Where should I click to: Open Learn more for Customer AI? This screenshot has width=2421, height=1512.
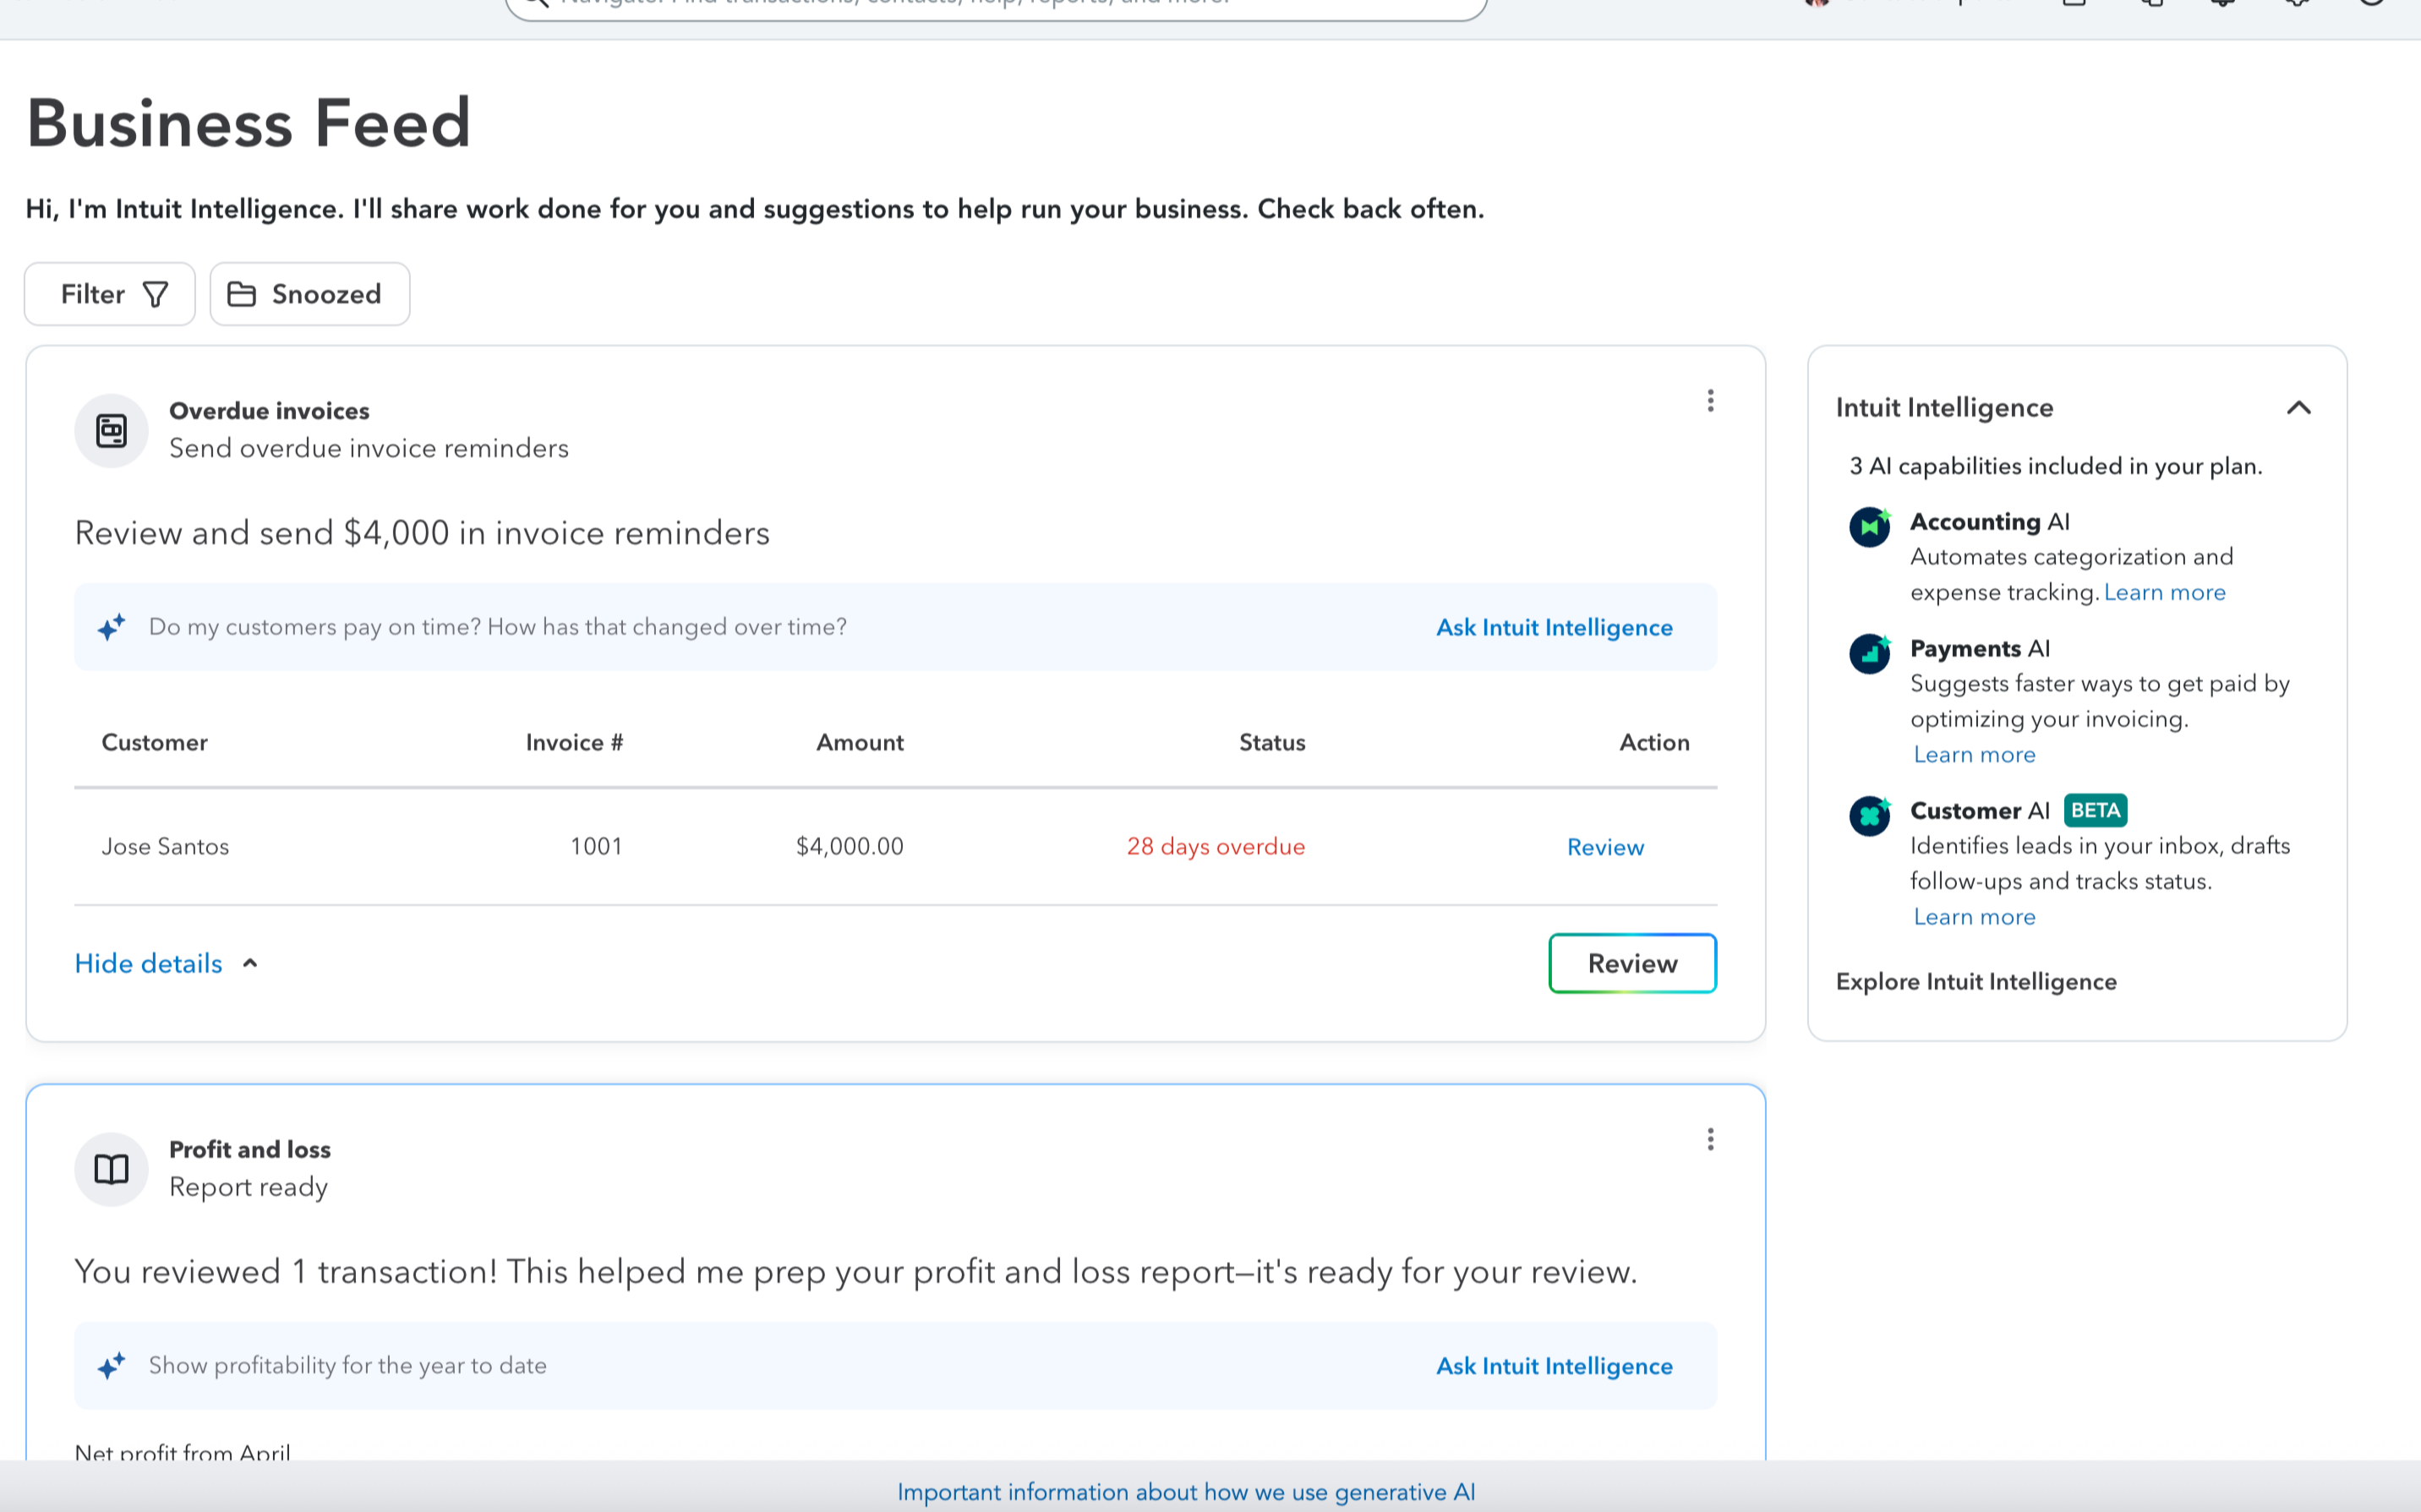pyautogui.click(x=1974, y=917)
